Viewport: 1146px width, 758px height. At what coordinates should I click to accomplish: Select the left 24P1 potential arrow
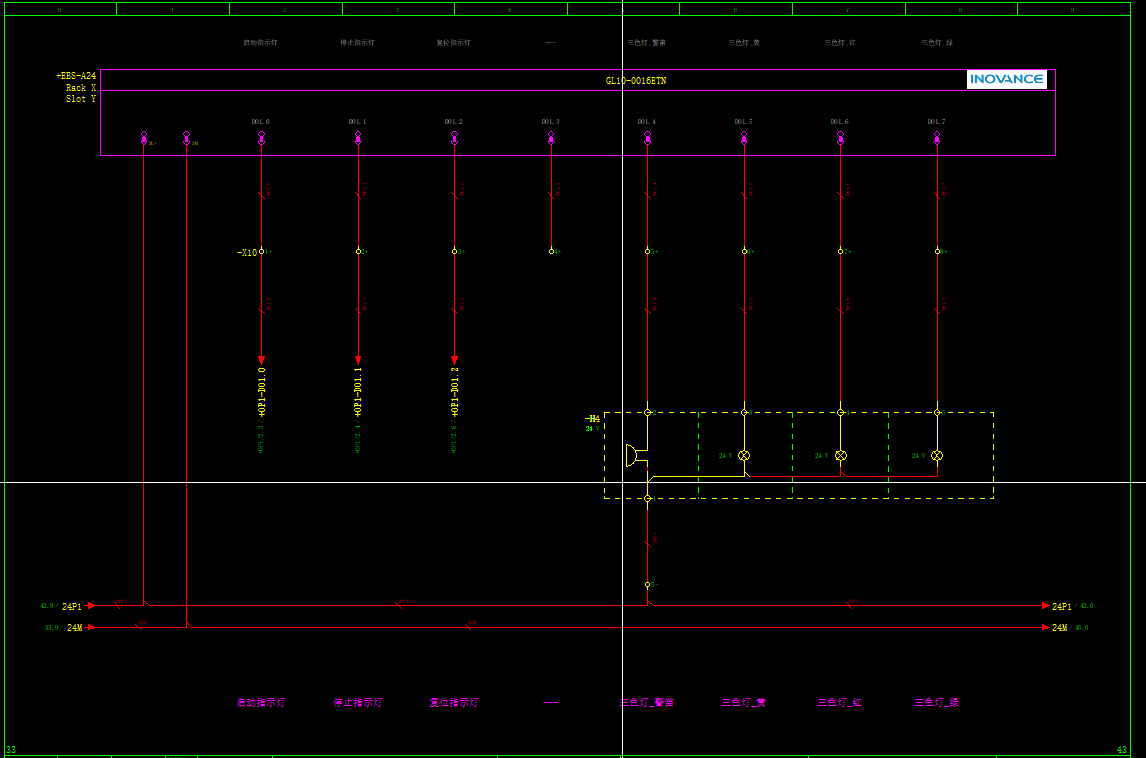point(91,605)
